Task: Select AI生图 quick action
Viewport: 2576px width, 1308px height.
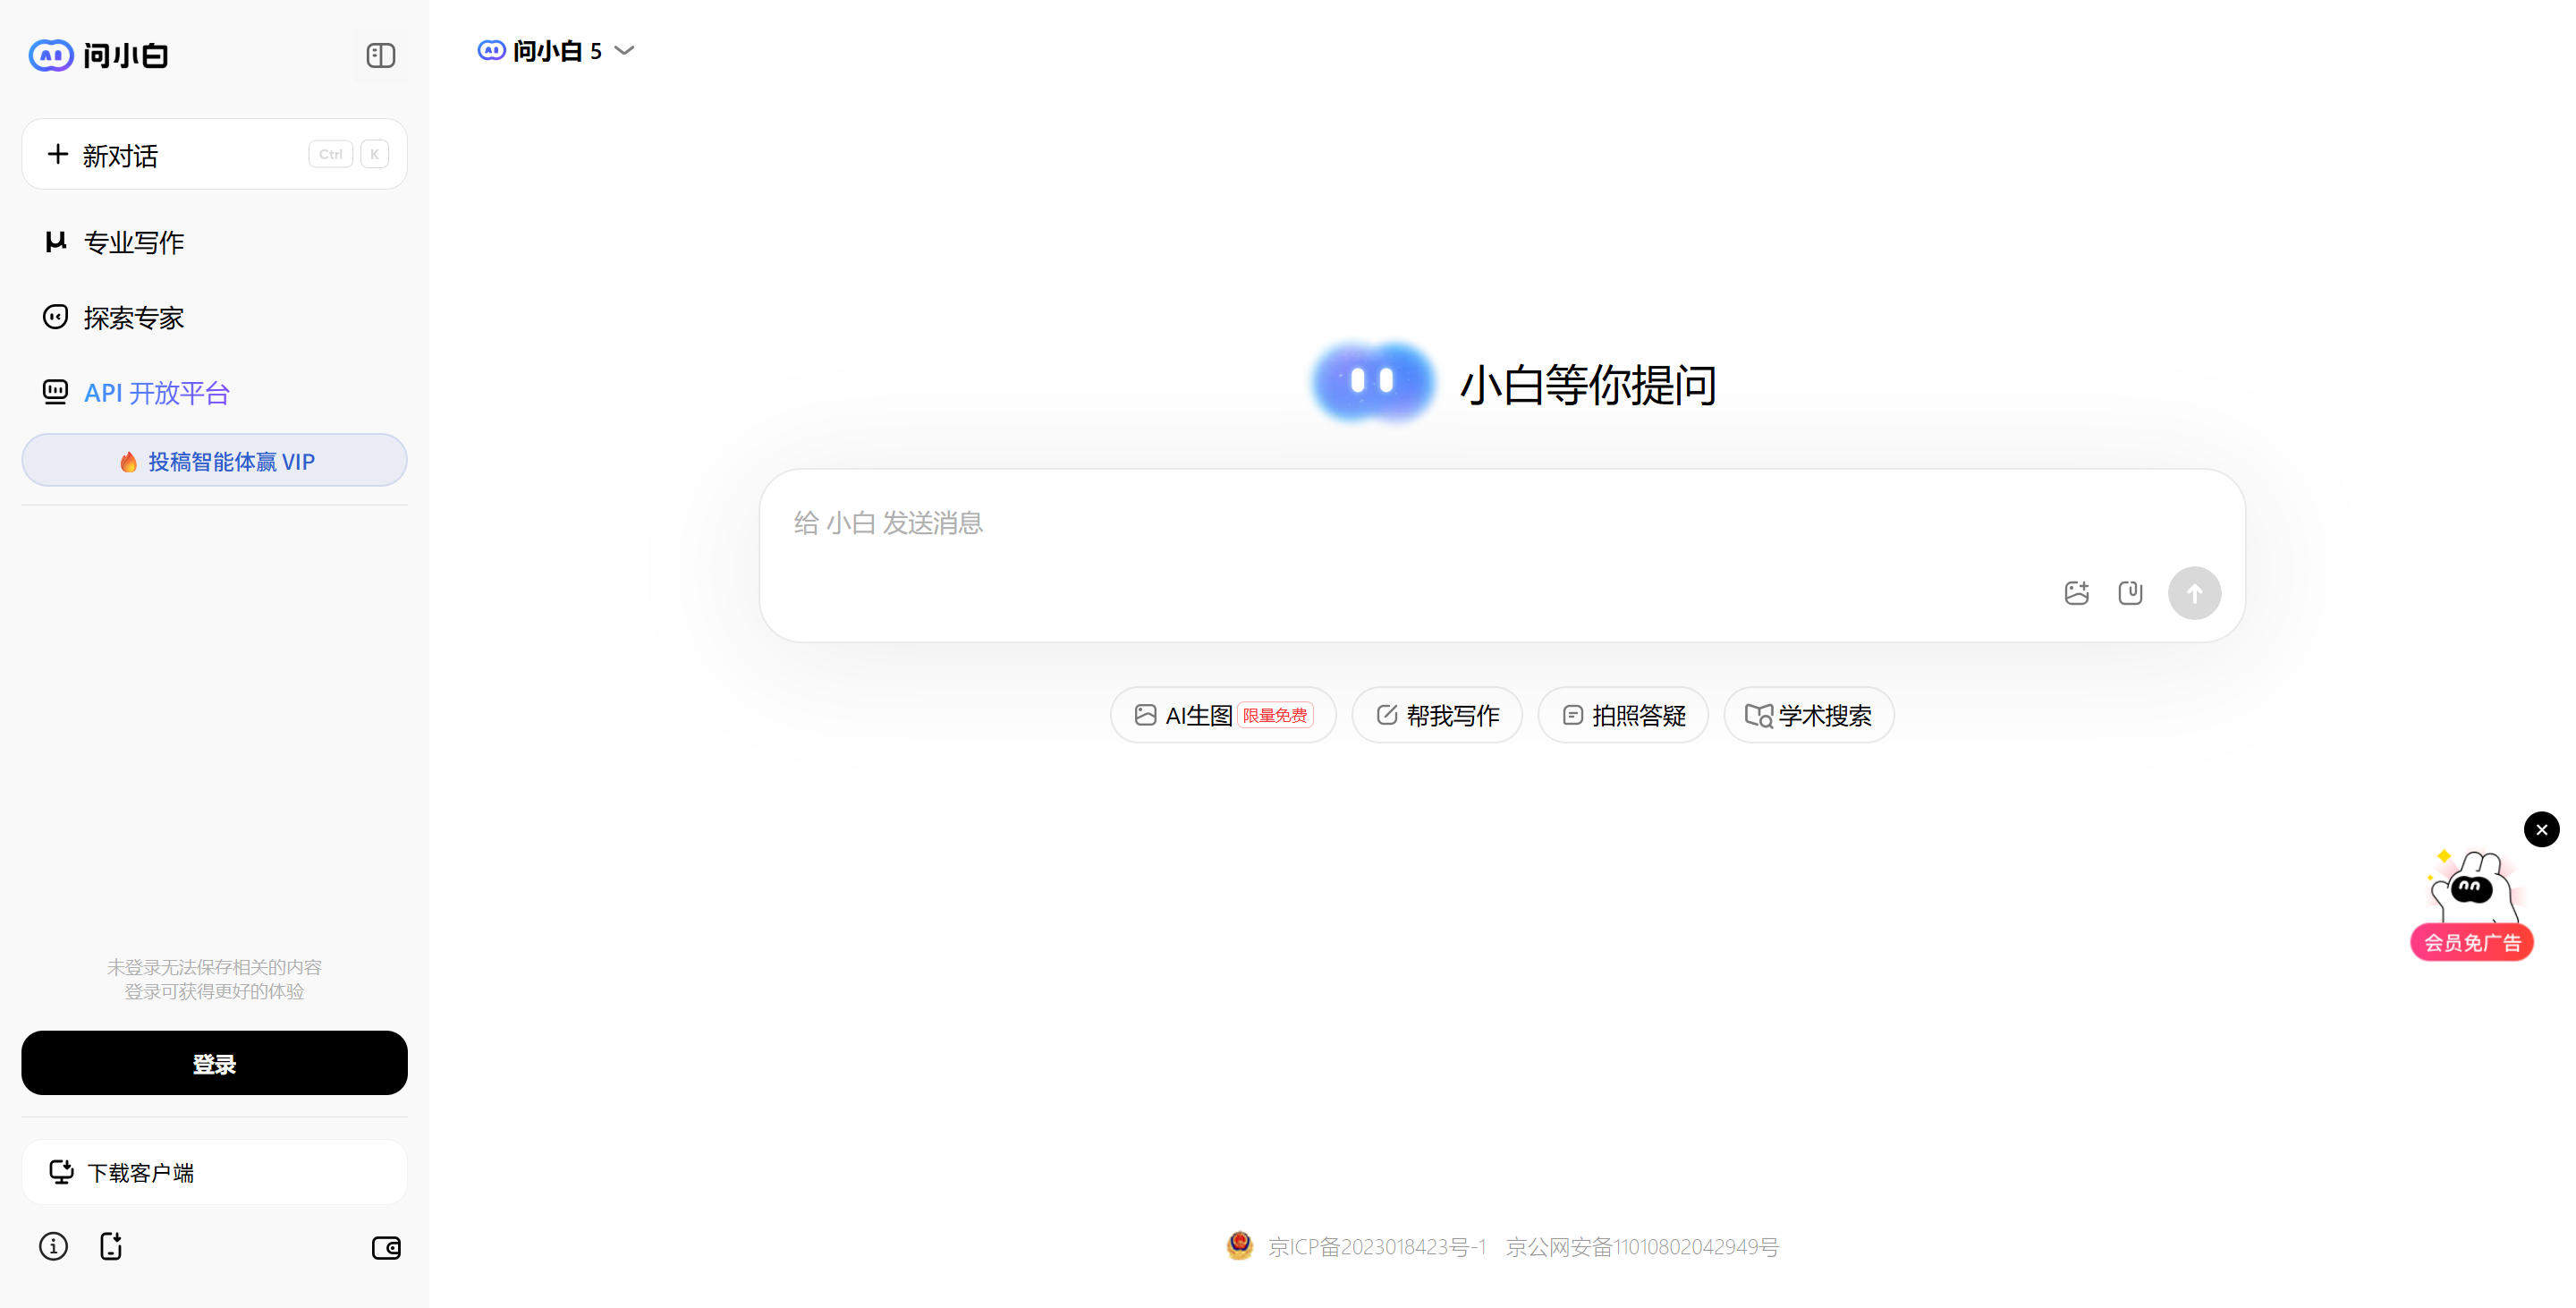Action: (1223, 716)
